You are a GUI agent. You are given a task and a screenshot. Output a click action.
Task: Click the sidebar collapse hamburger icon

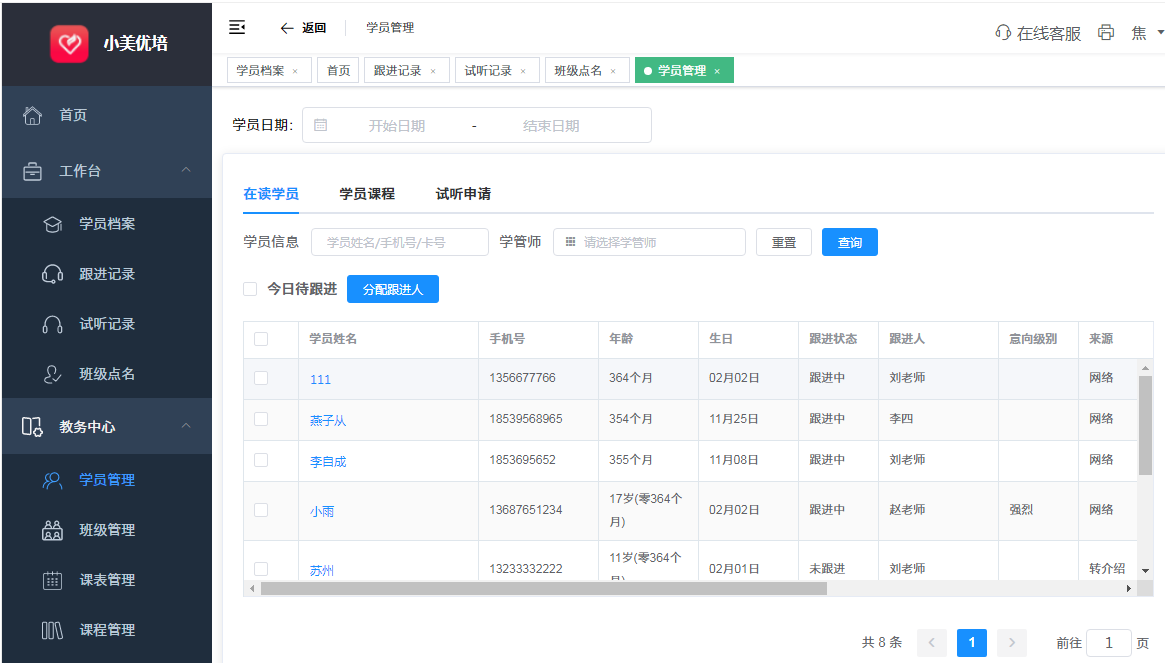pos(237,27)
